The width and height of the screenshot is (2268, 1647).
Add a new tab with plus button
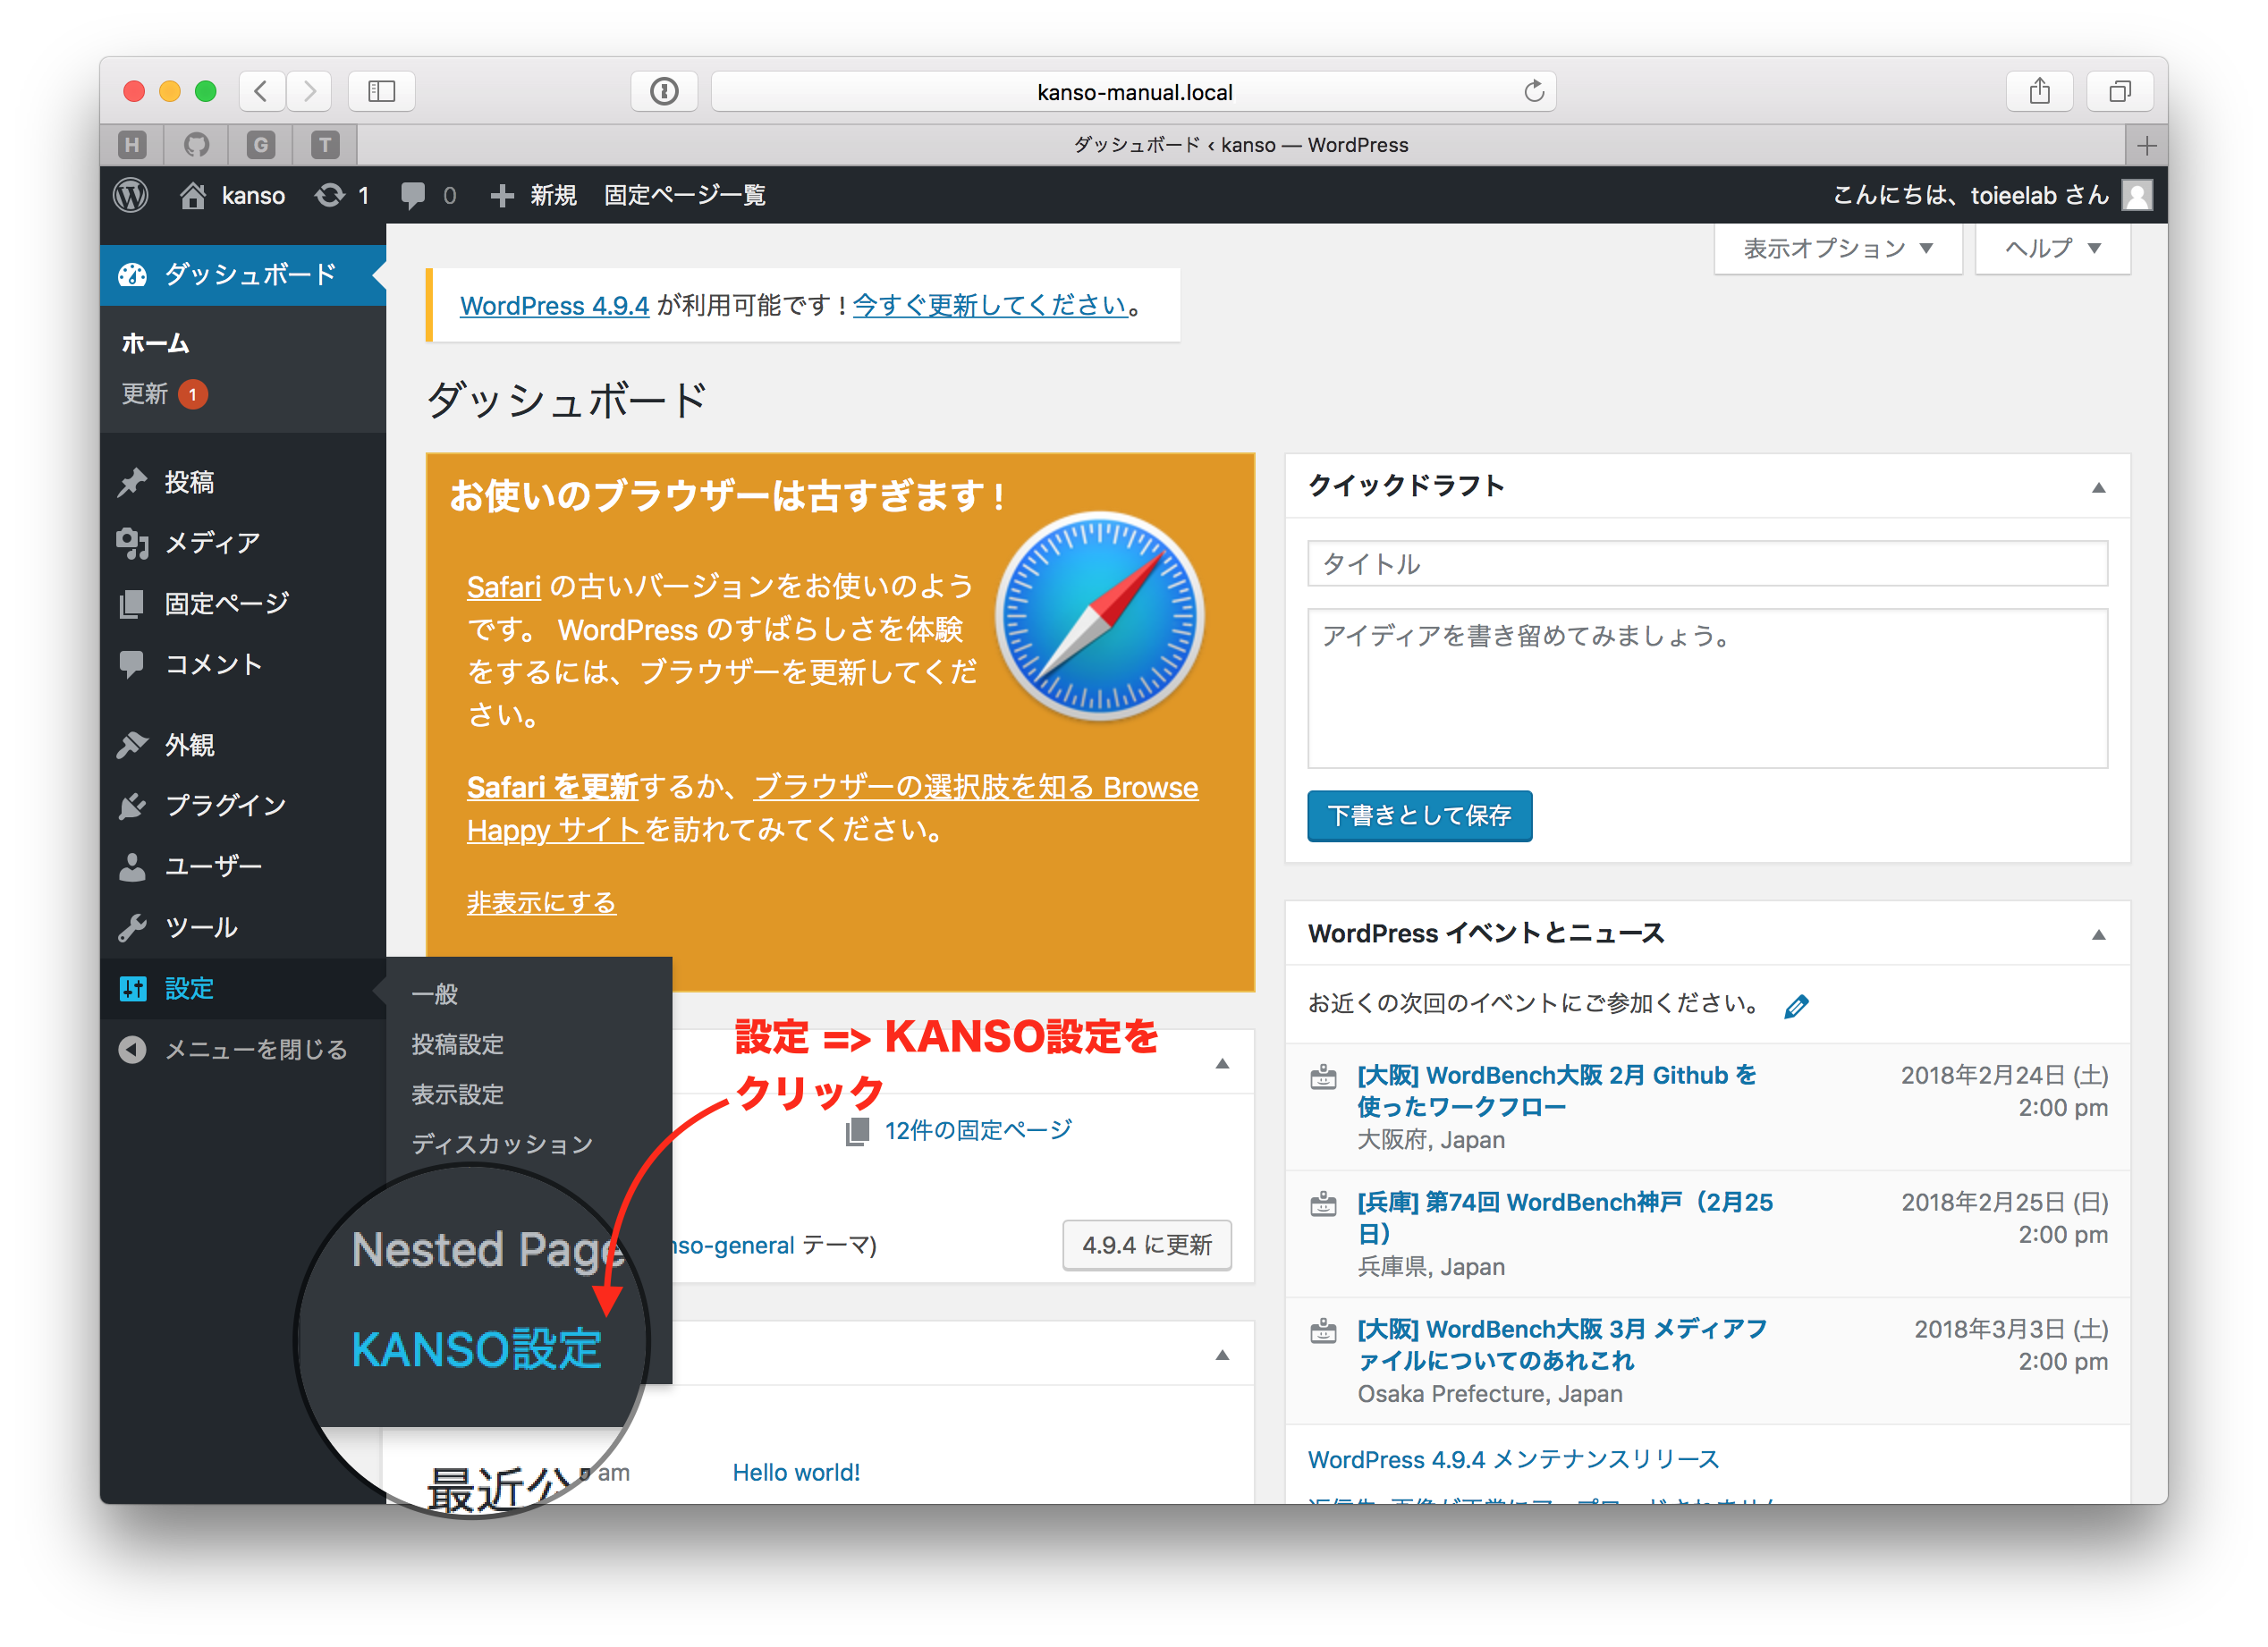click(2146, 146)
